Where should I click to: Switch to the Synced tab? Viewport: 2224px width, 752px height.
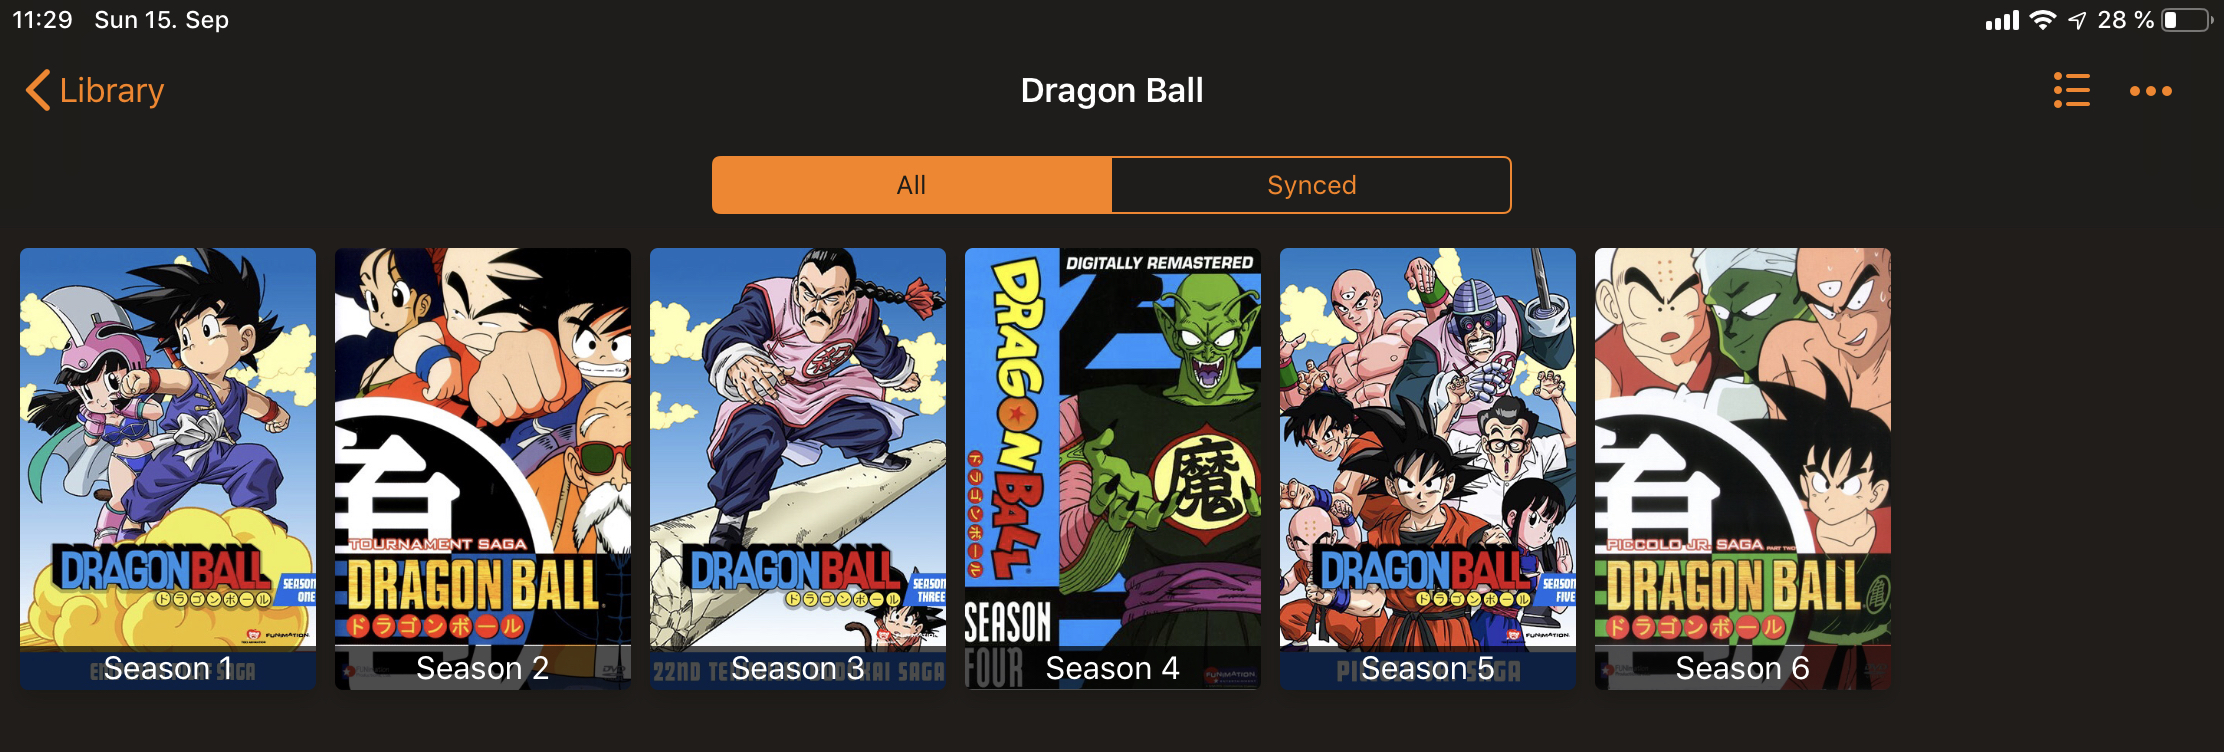click(x=1311, y=185)
